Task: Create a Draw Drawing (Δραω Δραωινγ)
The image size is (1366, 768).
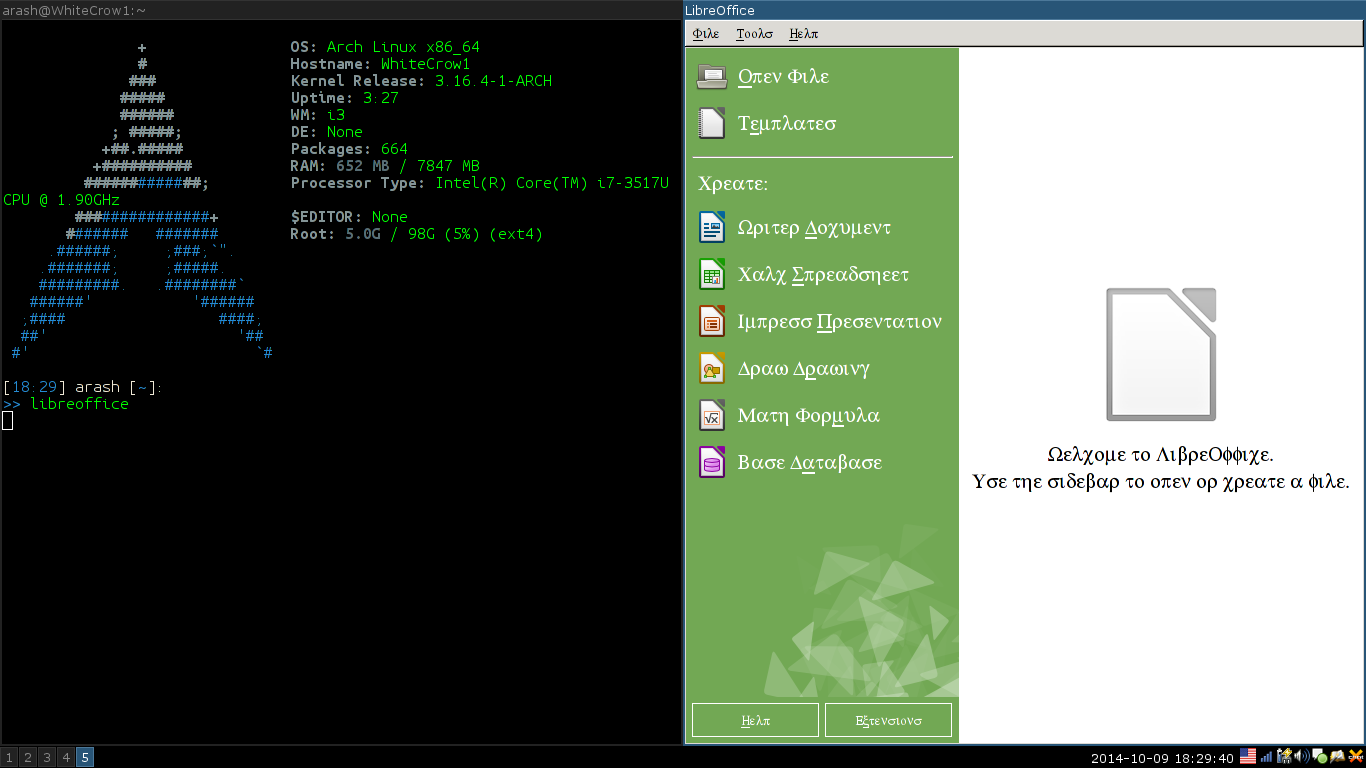Action: click(803, 368)
